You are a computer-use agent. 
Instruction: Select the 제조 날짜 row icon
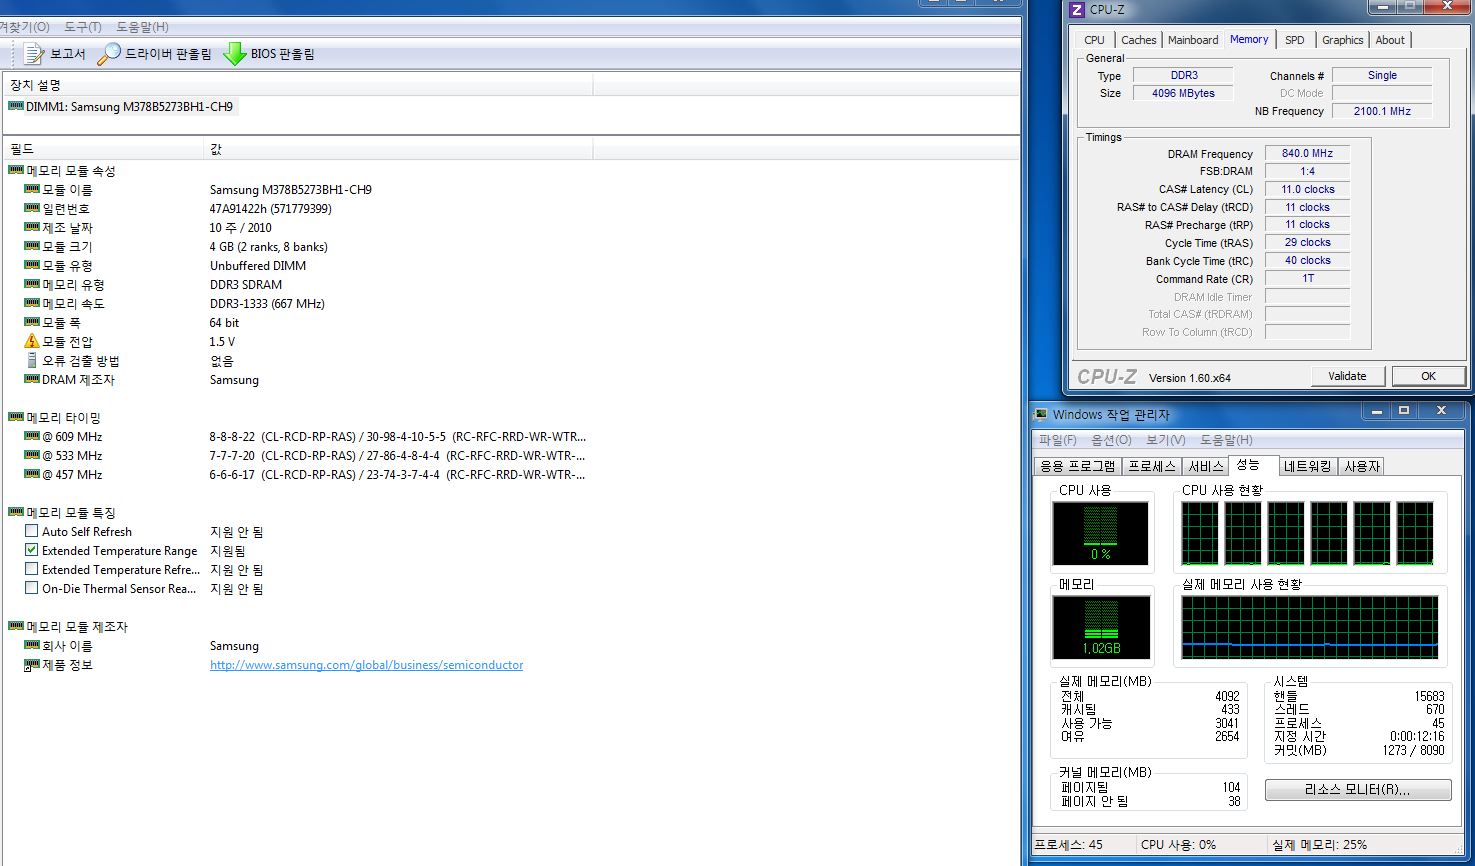coord(32,227)
